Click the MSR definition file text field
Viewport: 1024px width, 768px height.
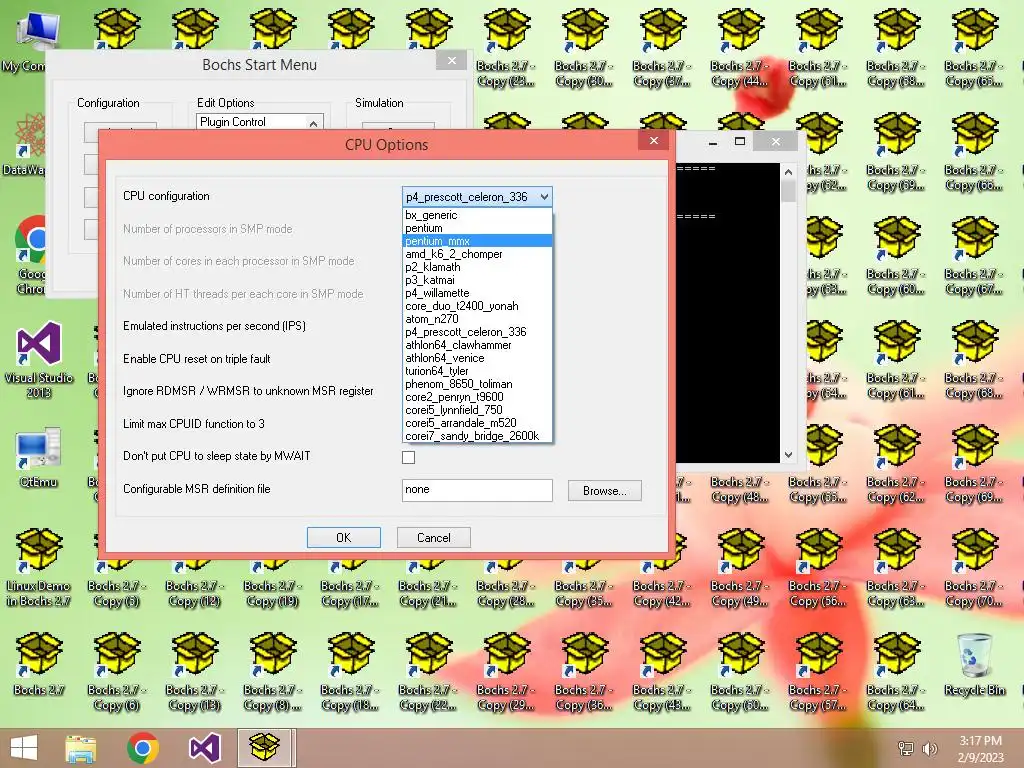[477, 490]
